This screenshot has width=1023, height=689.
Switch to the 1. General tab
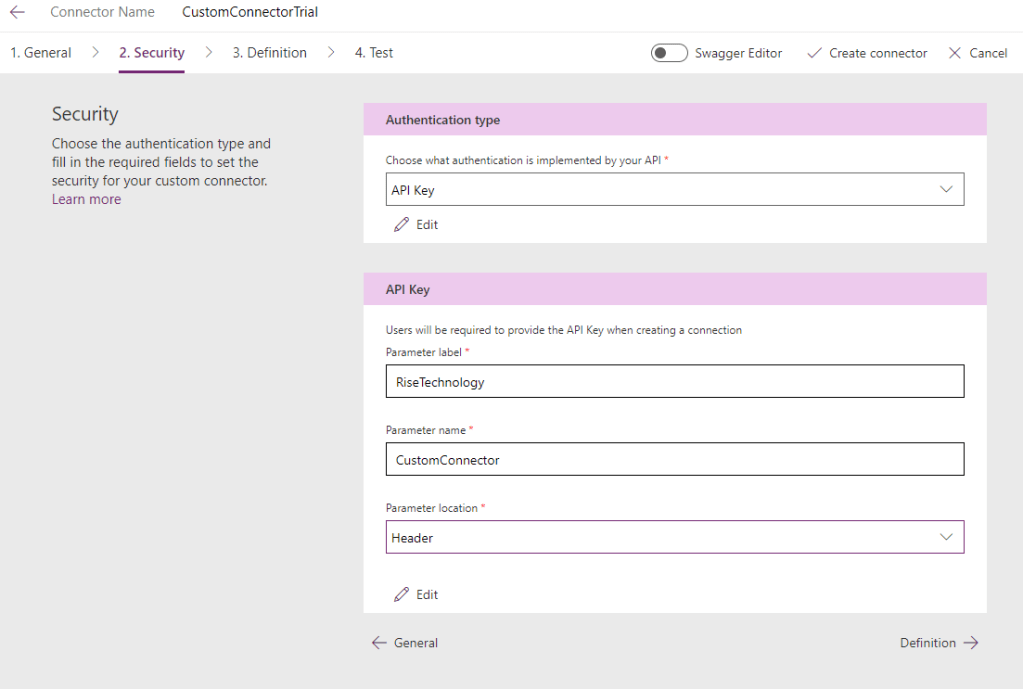point(41,53)
